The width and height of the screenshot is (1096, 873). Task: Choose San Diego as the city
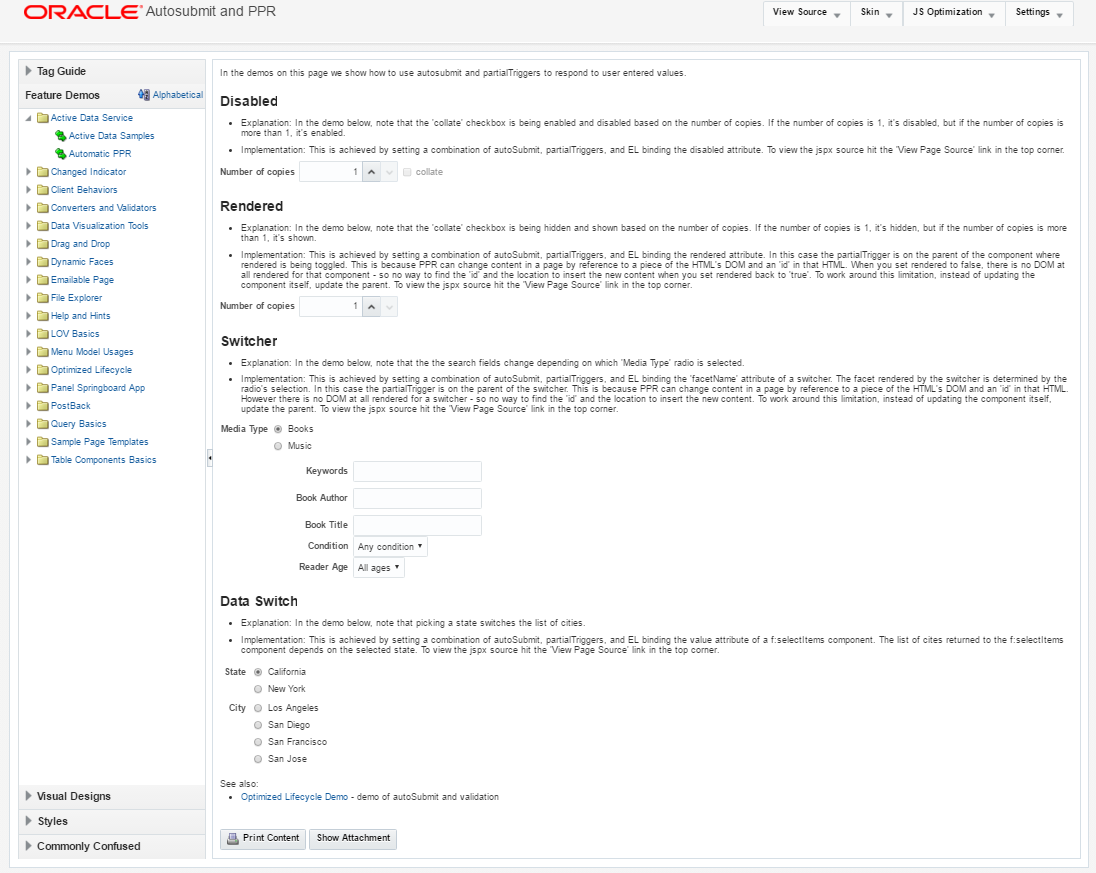tap(258, 726)
